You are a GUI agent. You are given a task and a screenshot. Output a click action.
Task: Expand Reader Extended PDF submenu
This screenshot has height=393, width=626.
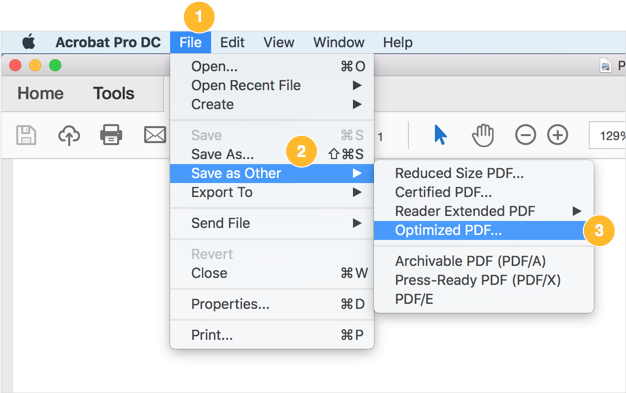(484, 211)
